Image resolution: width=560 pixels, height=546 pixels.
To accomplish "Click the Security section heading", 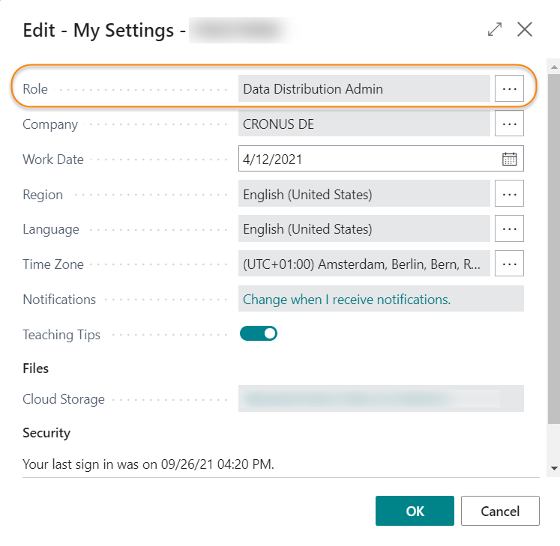I will pos(46,433).
